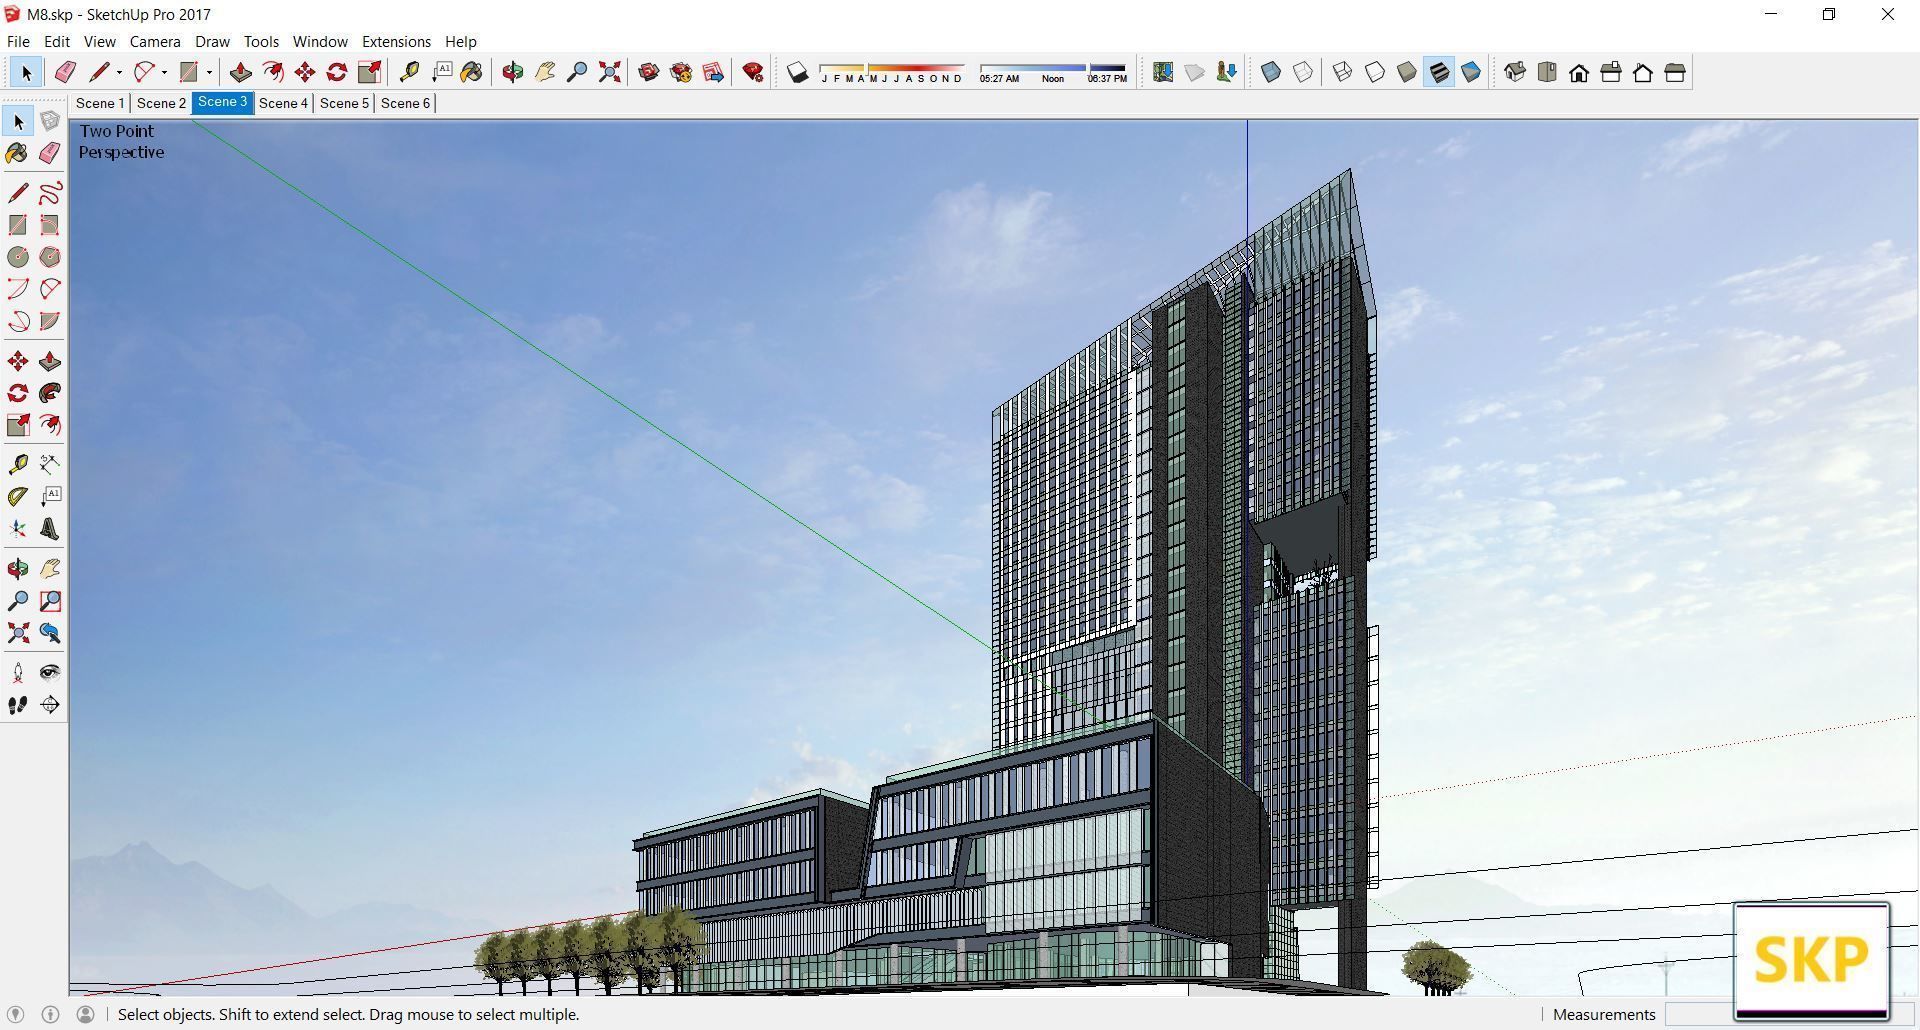Toggle Back Edges display
The width and height of the screenshot is (1920, 1030).
pyautogui.click(x=1303, y=72)
